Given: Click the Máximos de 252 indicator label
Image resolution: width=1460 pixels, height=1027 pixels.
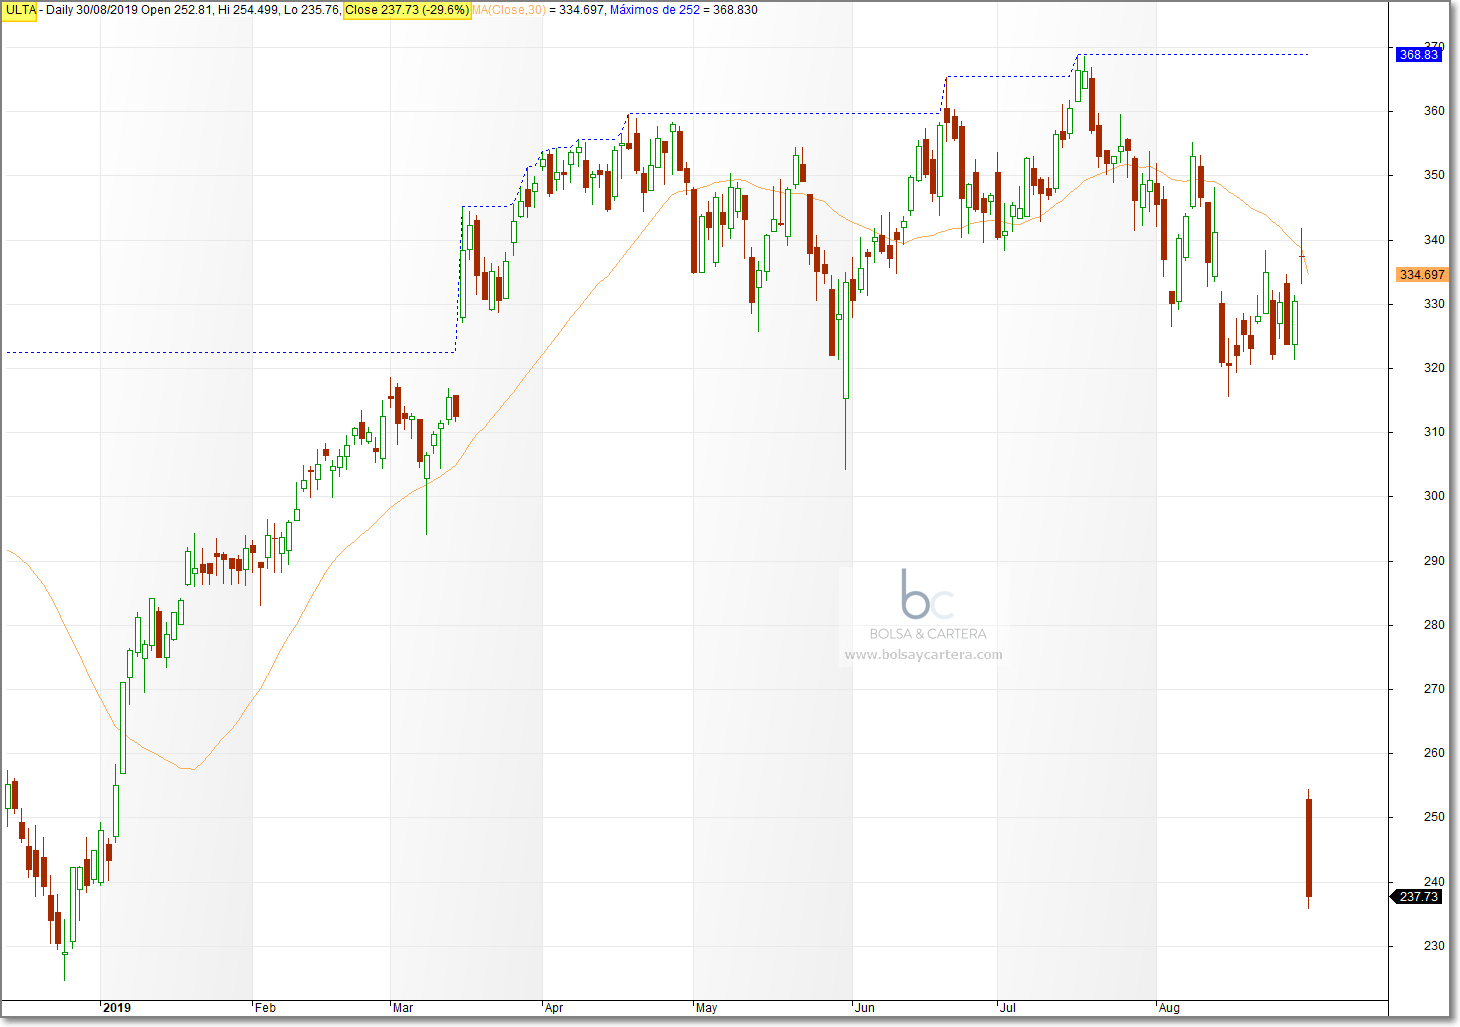Looking at the screenshot, I should (x=655, y=10).
